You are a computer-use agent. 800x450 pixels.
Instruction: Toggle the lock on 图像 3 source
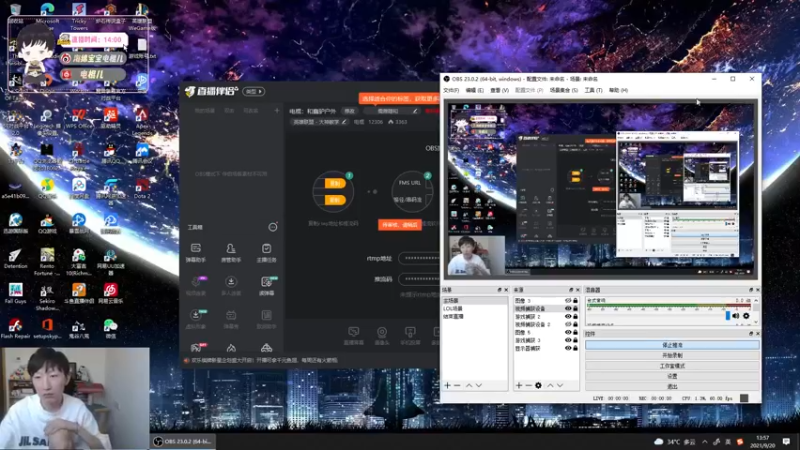point(576,301)
